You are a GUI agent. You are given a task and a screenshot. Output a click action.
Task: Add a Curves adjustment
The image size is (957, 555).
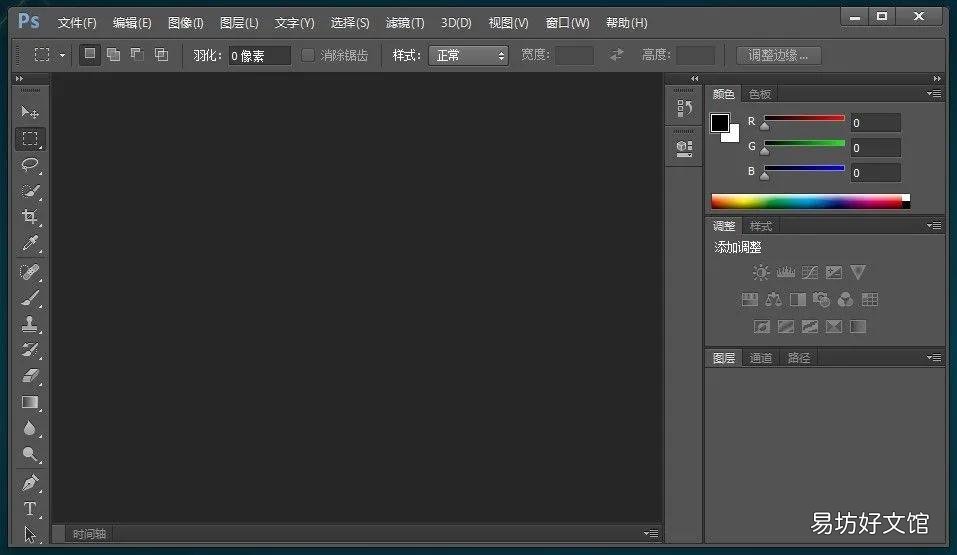810,272
